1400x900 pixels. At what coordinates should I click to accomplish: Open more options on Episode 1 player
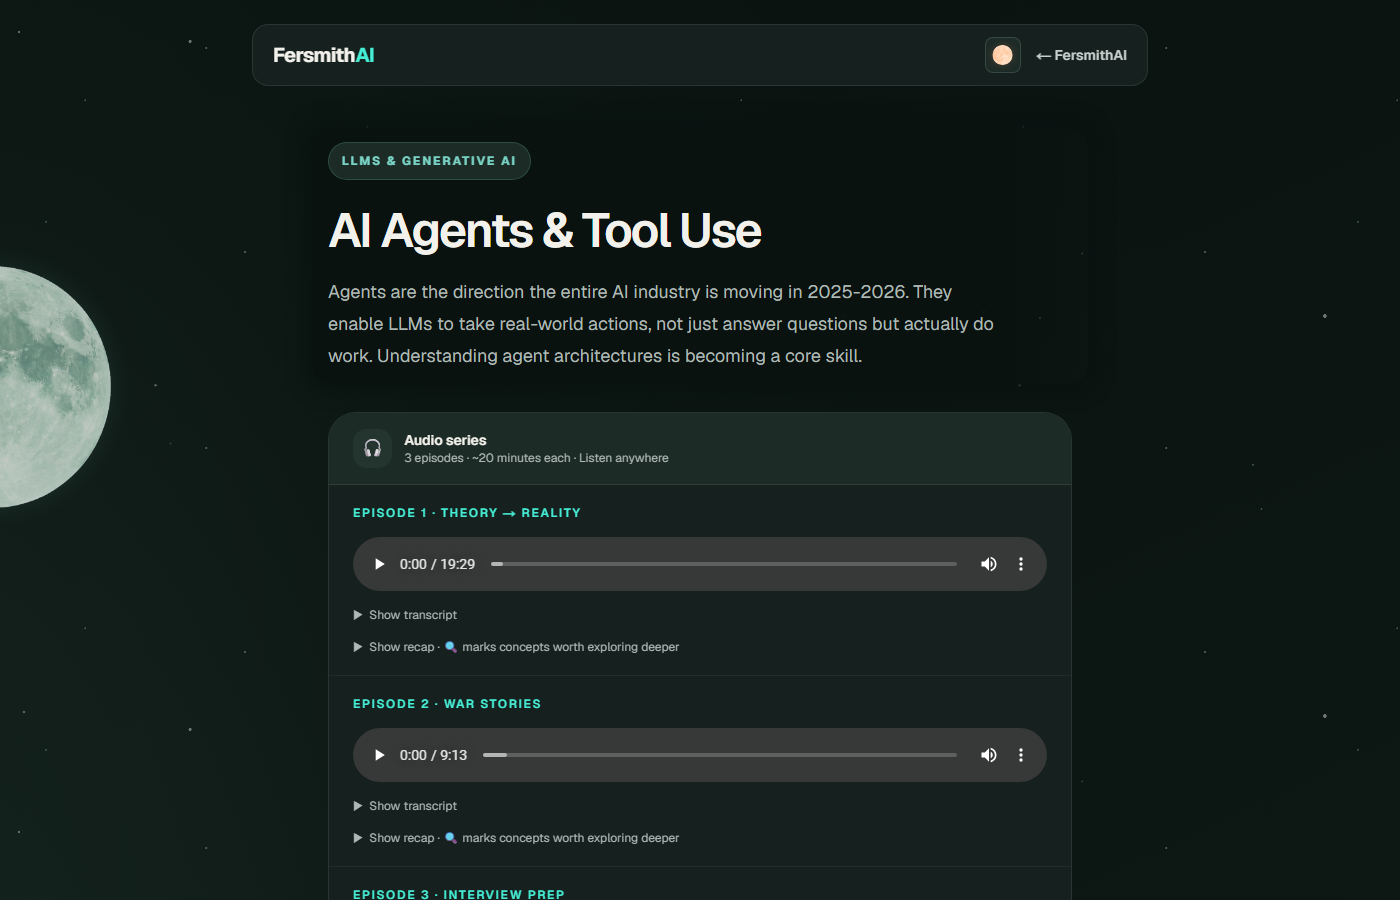pyautogui.click(x=1021, y=564)
